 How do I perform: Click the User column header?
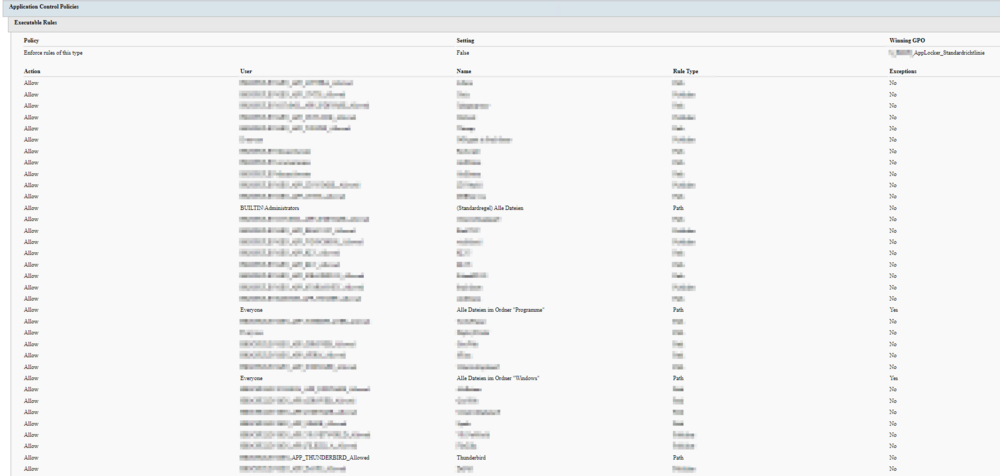coord(247,73)
